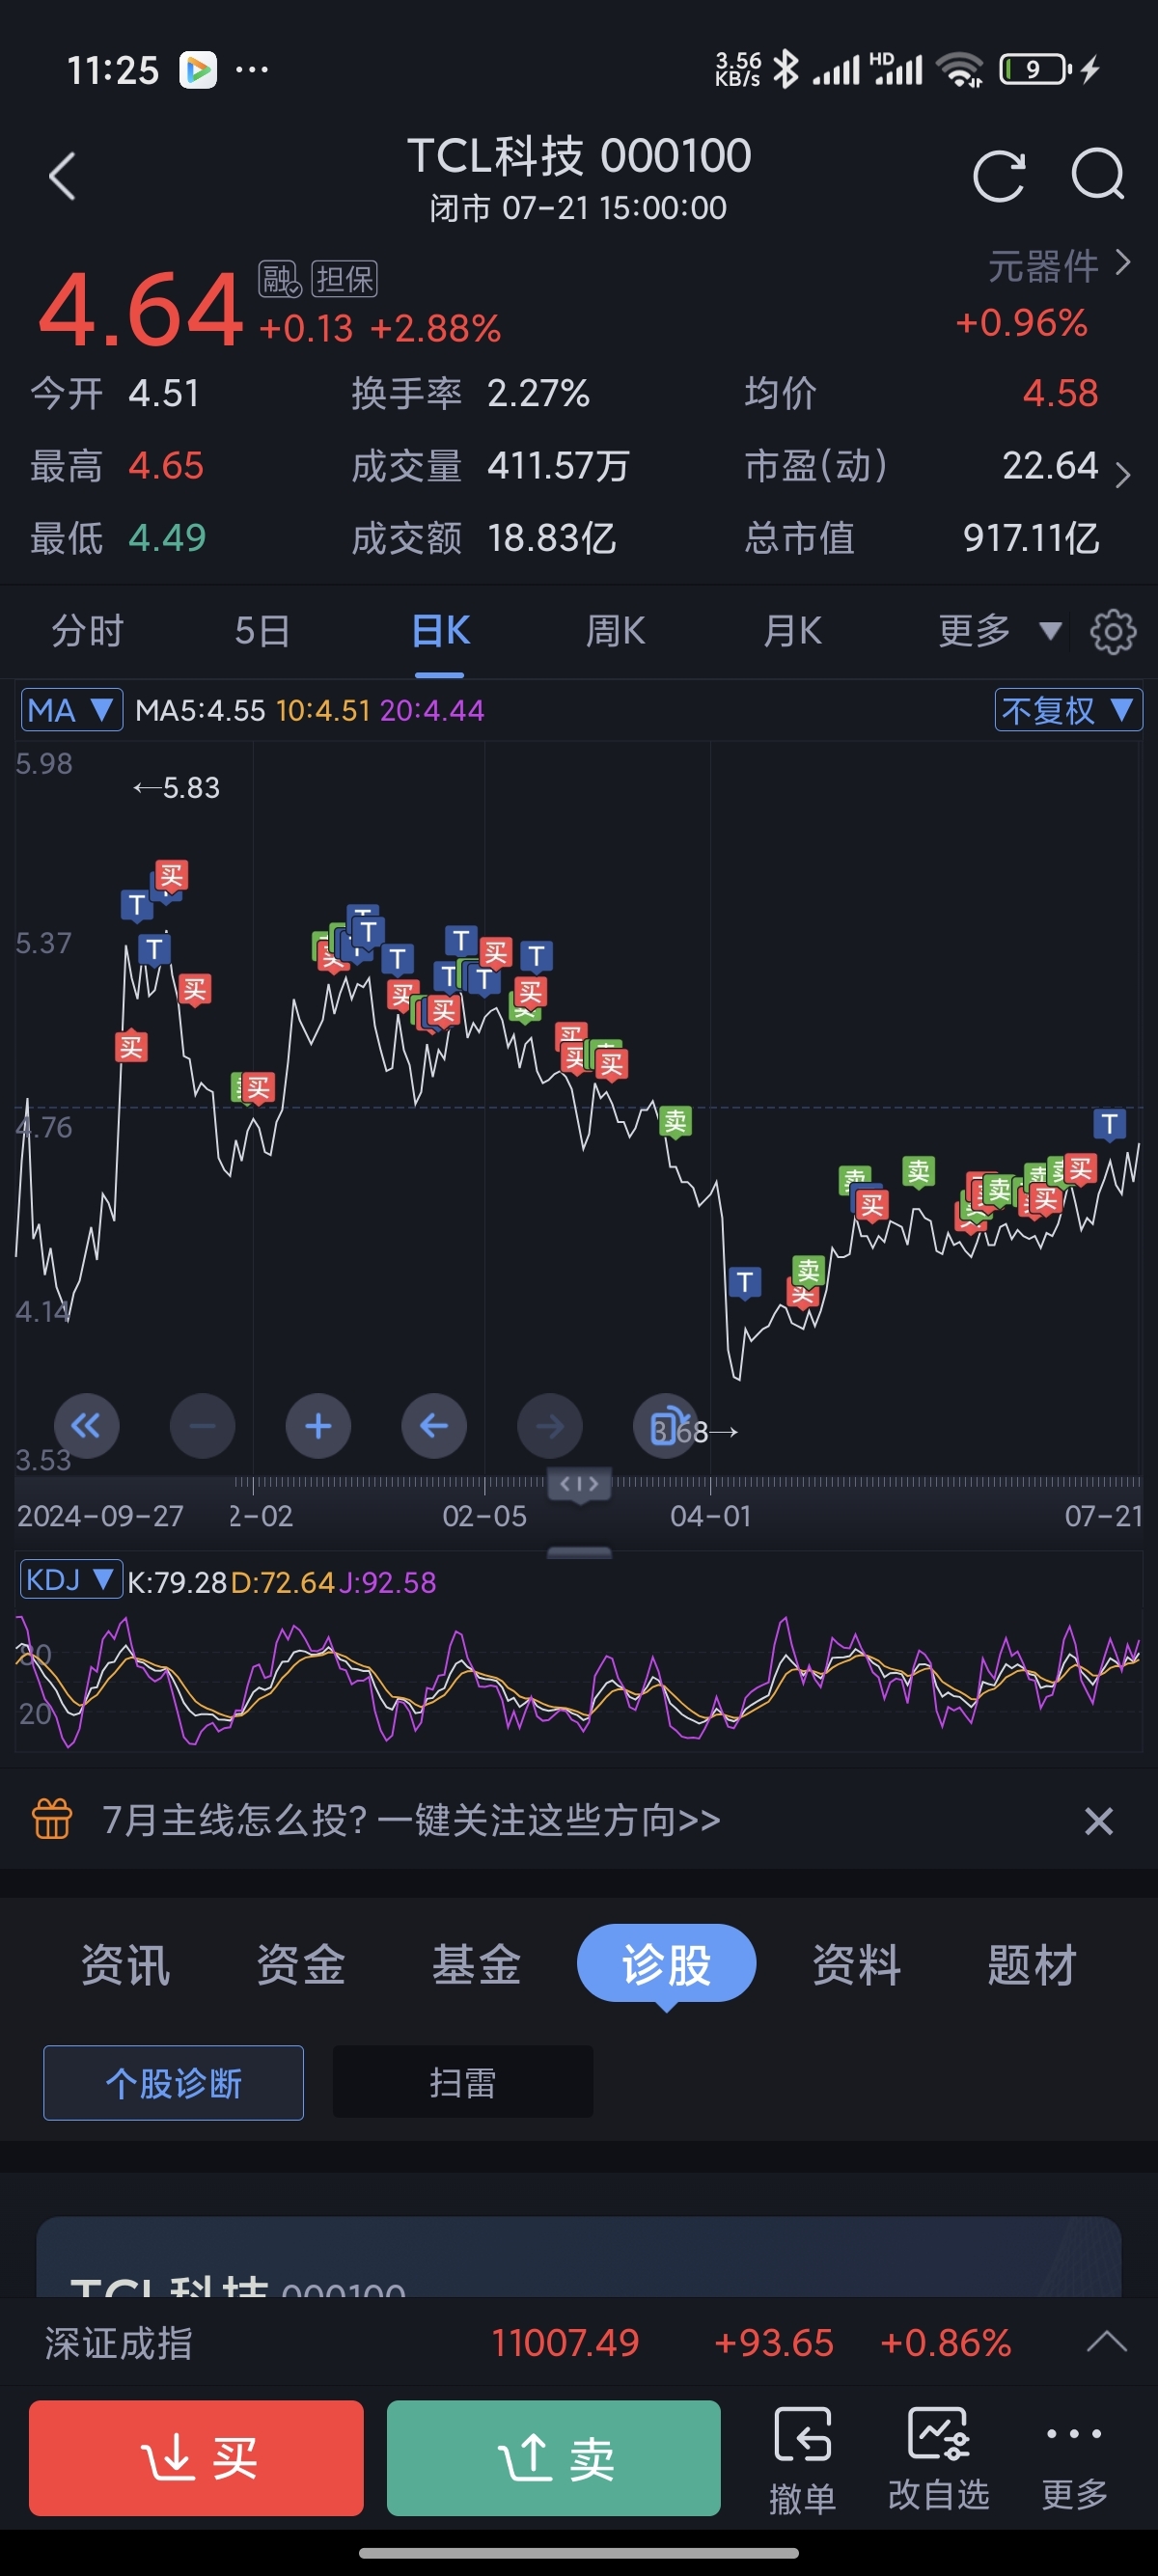Viewport: 1158px width, 2576px height.
Task: Open the 基金 tab
Action: (476, 1964)
